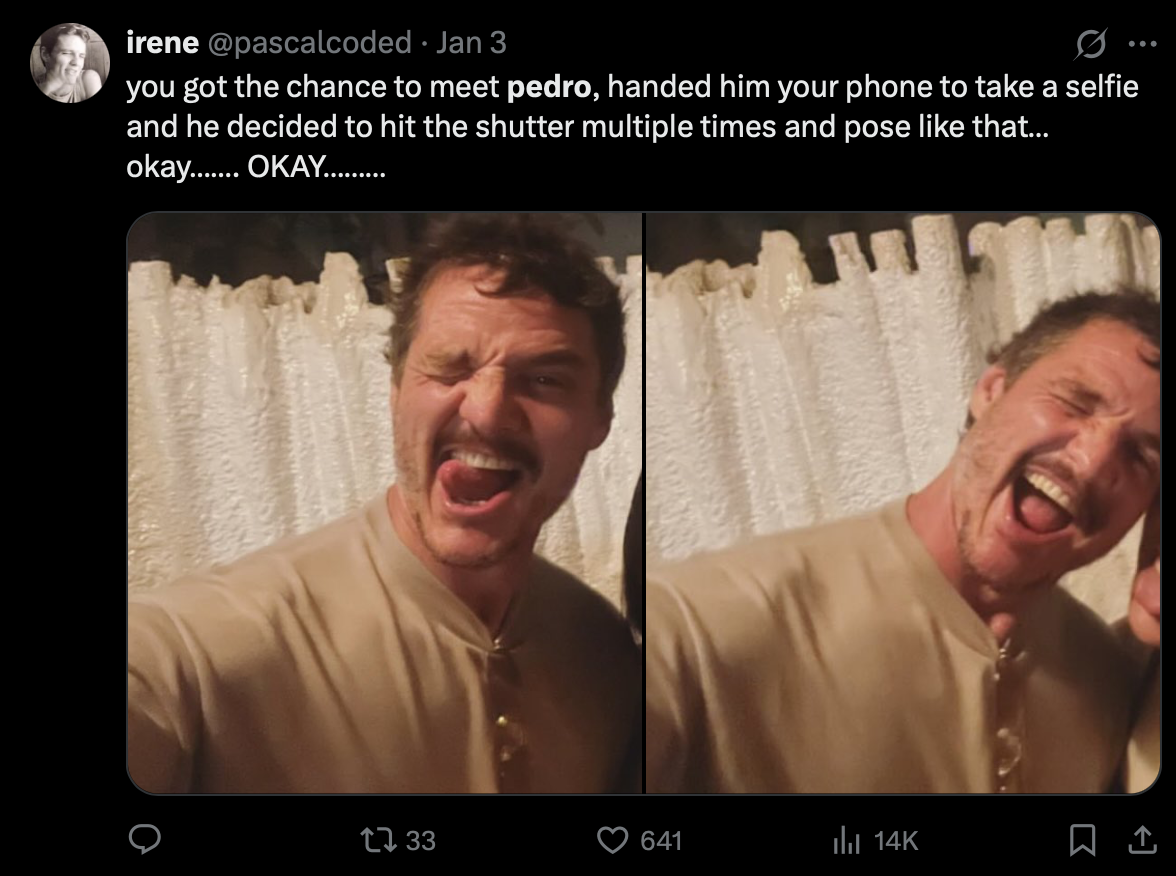The height and width of the screenshot is (876, 1176).
Task: Click the 'okay....... OKAY' tweet line
Action: point(255,167)
